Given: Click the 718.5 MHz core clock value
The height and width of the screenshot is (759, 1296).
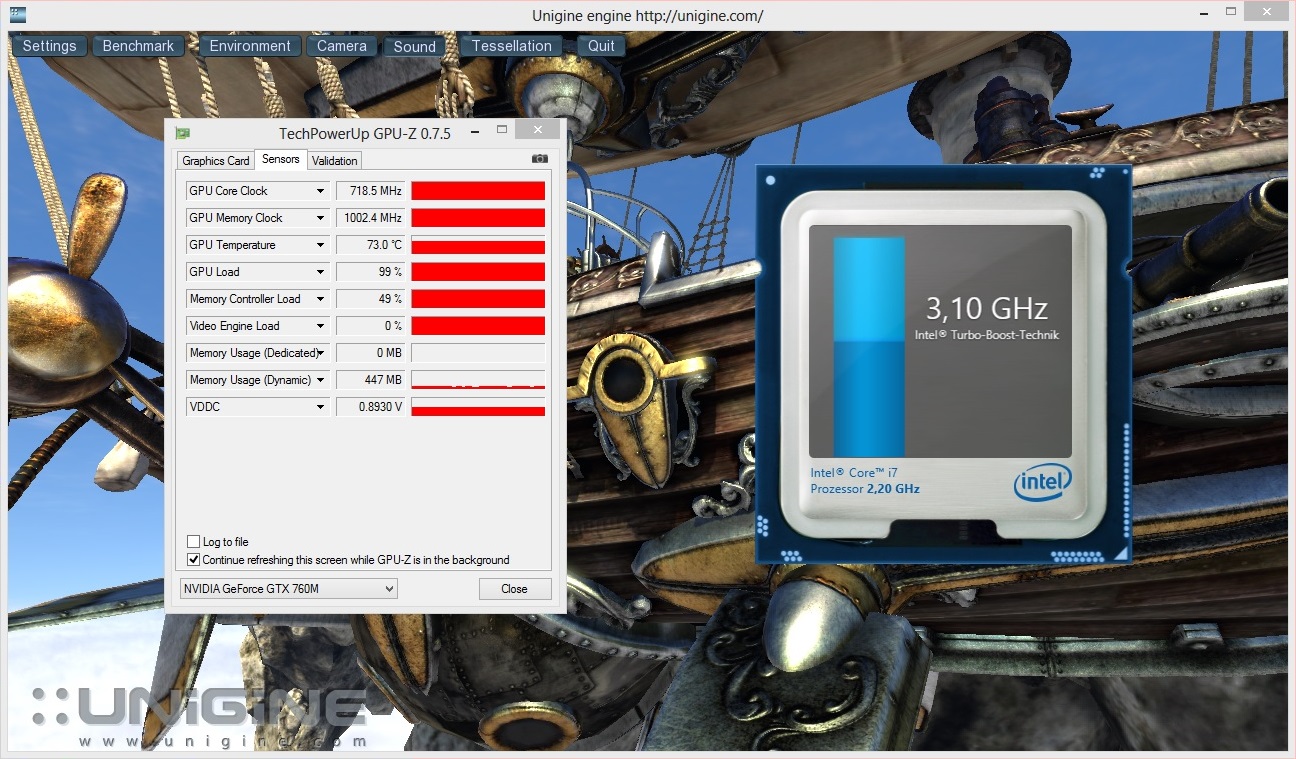Looking at the screenshot, I should (370, 191).
